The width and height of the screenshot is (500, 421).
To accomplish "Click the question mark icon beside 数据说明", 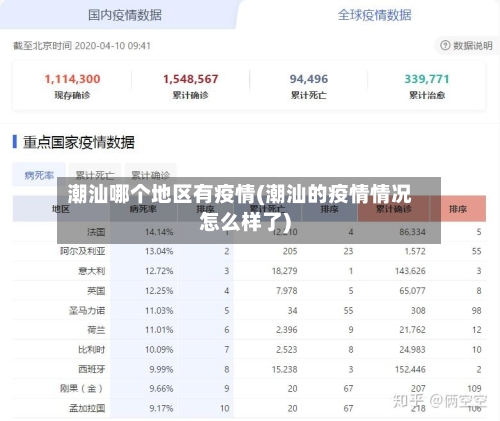I will (445, 45).
